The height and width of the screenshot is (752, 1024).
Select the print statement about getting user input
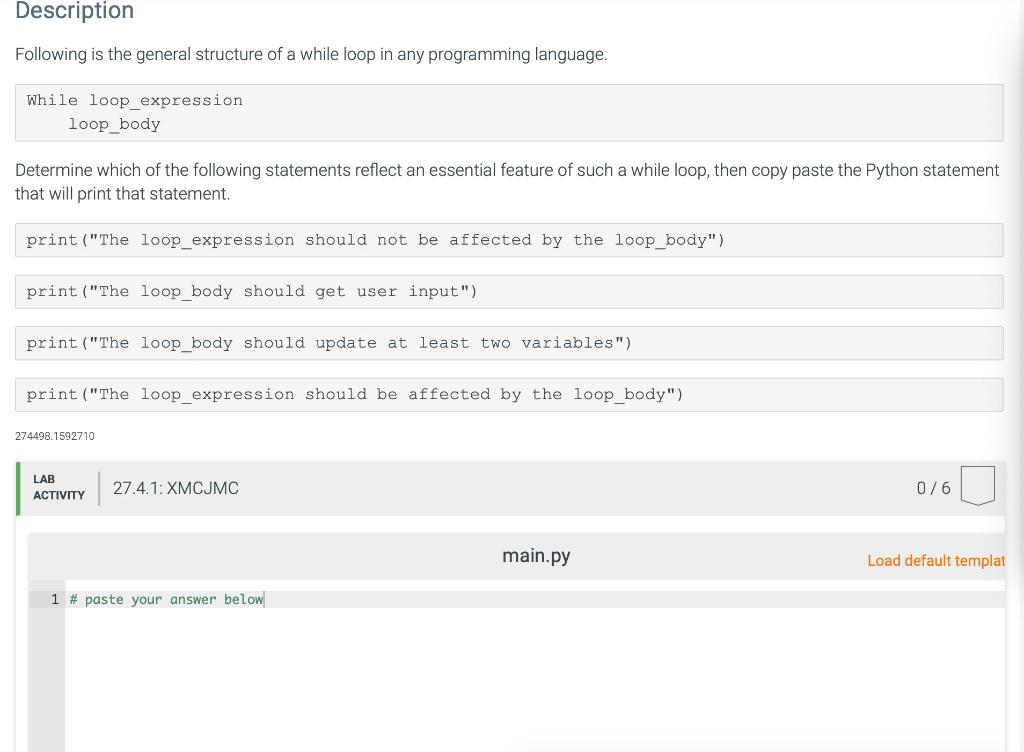[253, 291]
